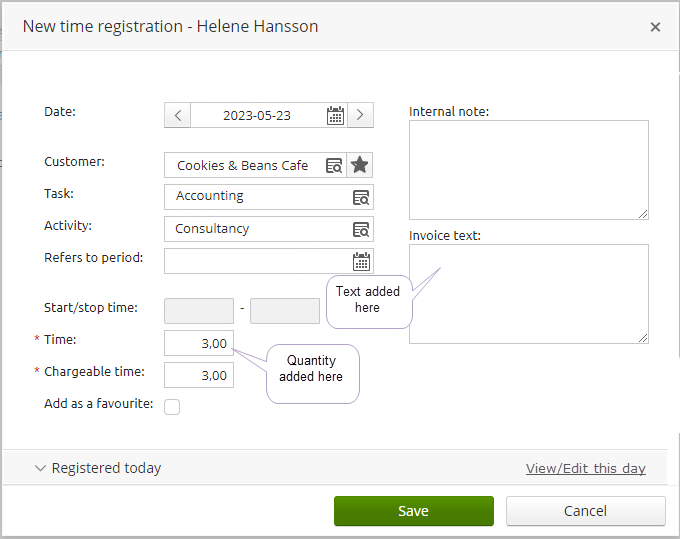This screenshot has width=680, height=539.
Task: Click into the Internal note text area
Action: 528,169
